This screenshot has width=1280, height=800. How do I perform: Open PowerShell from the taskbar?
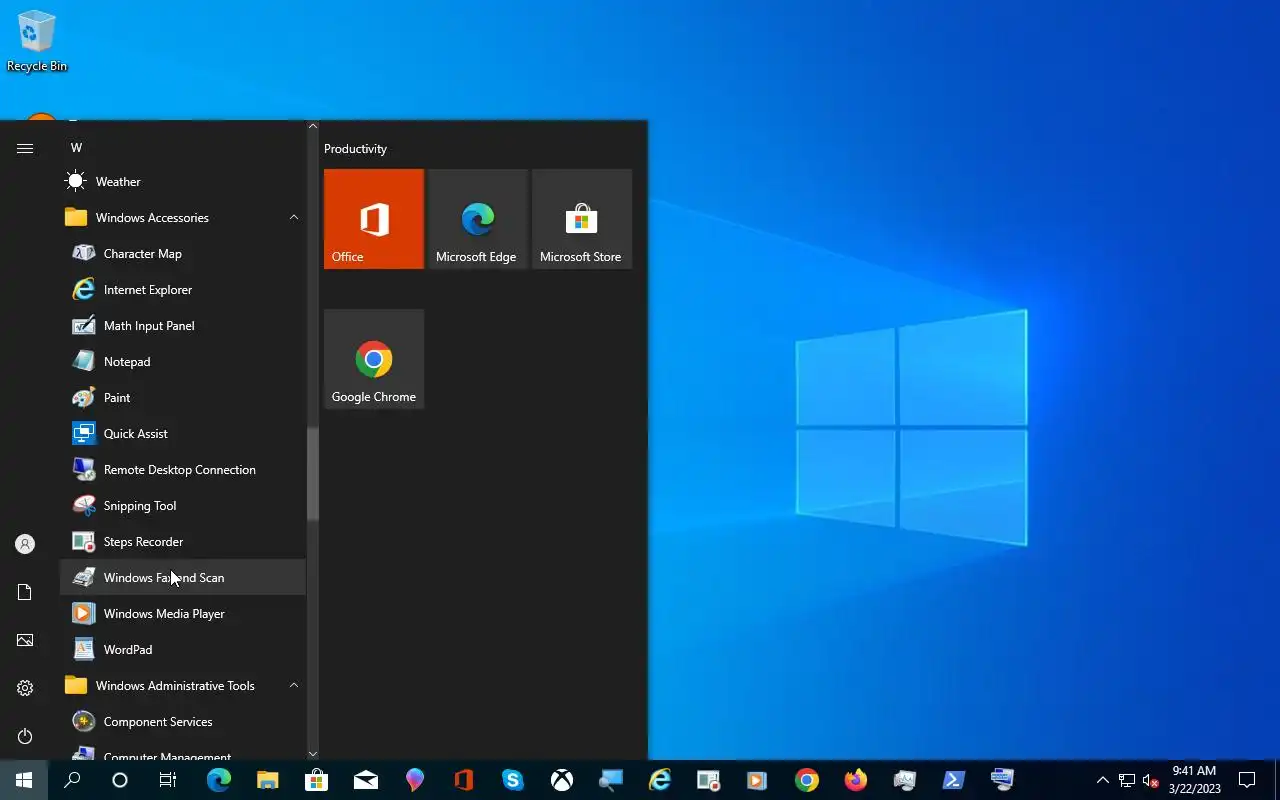point(954,780)
